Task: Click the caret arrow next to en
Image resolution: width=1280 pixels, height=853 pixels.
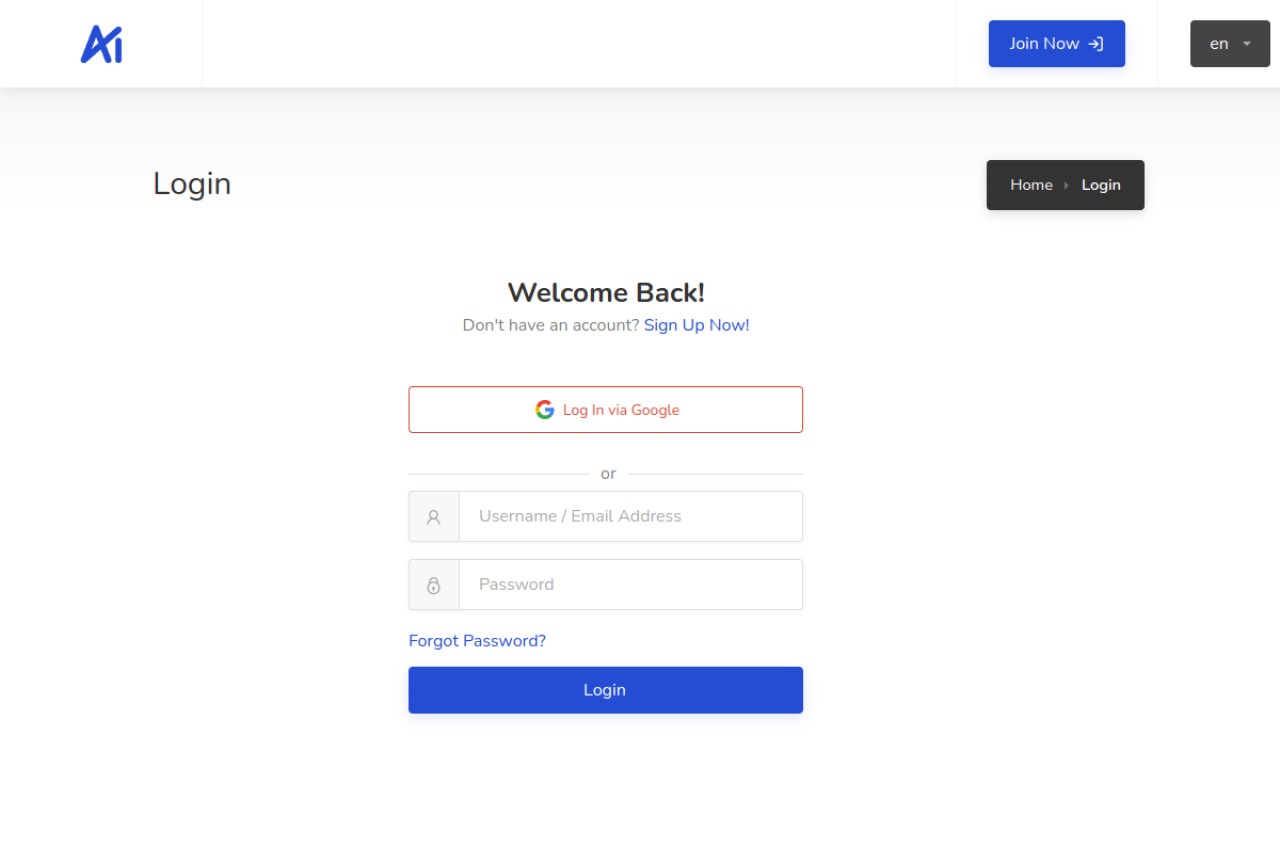Action: [1247, 44]
